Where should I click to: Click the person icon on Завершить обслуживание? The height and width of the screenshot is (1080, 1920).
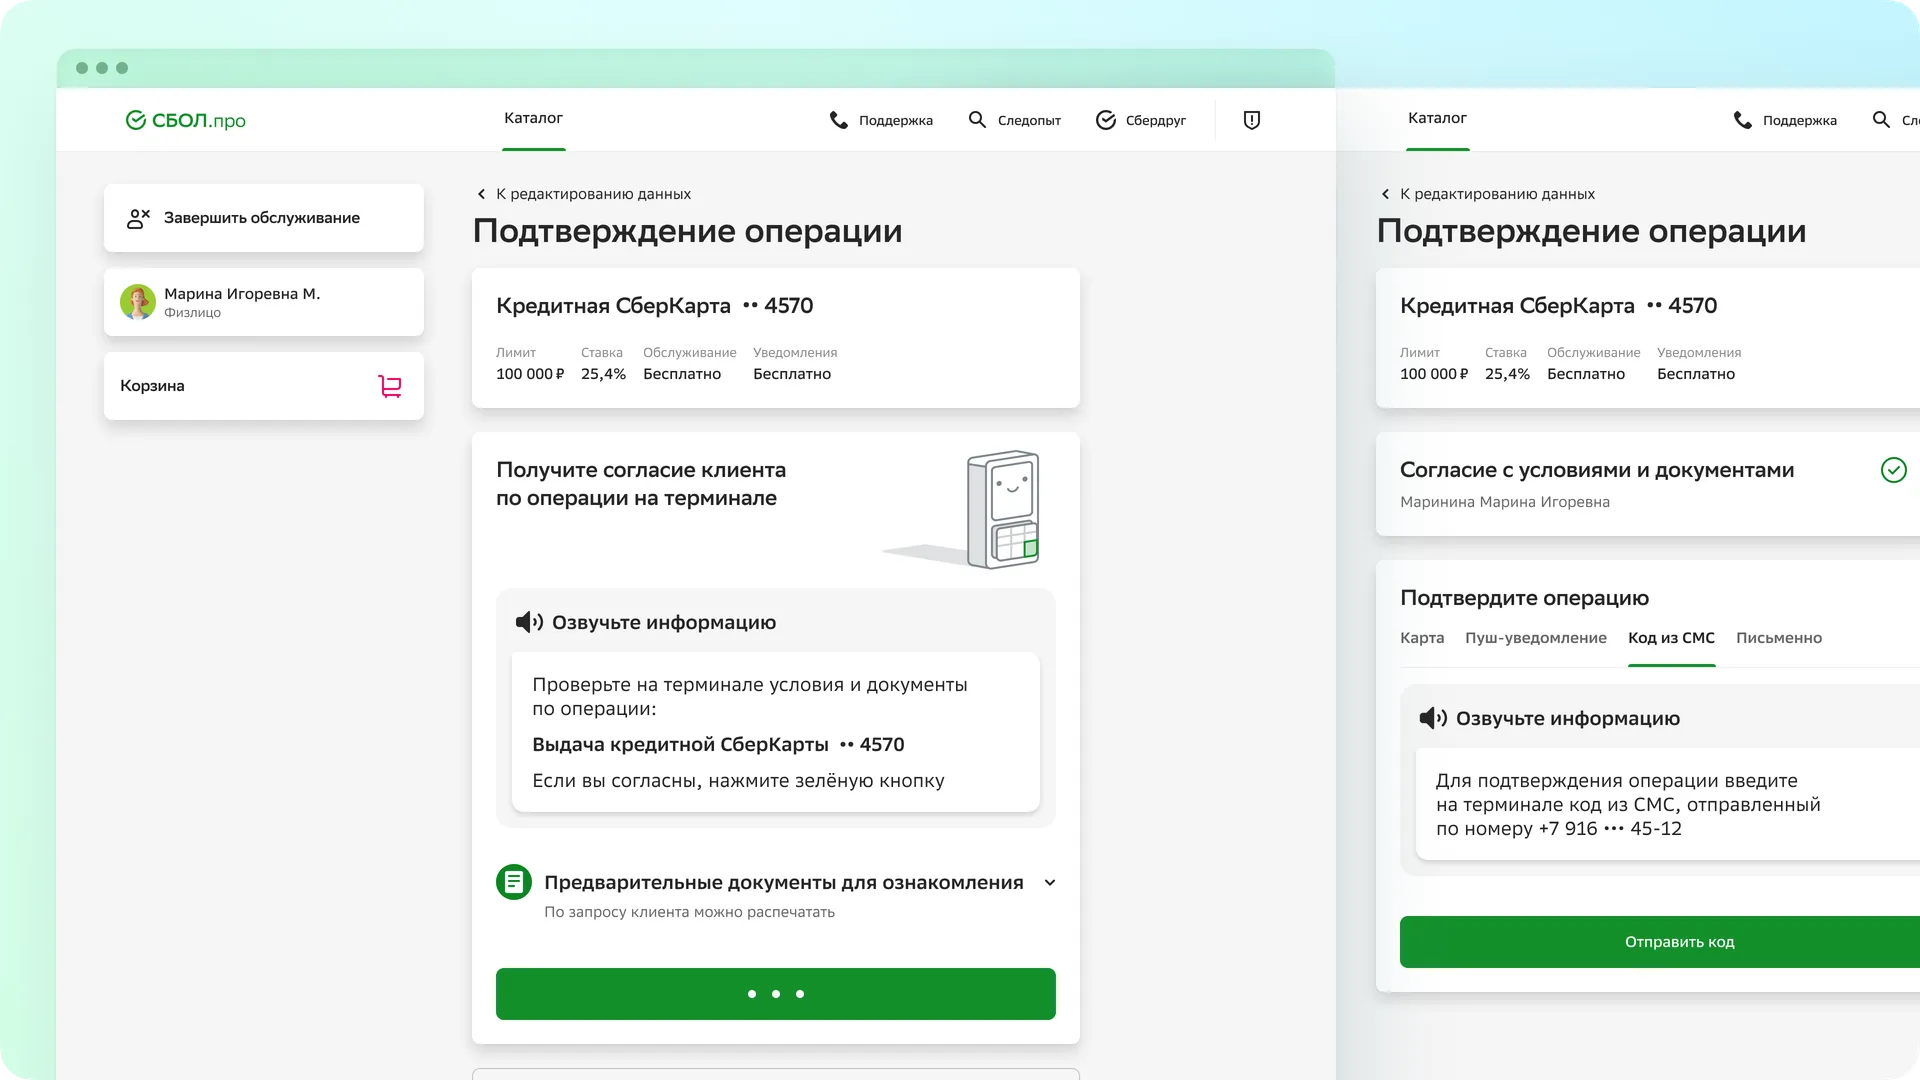point(138,218)
